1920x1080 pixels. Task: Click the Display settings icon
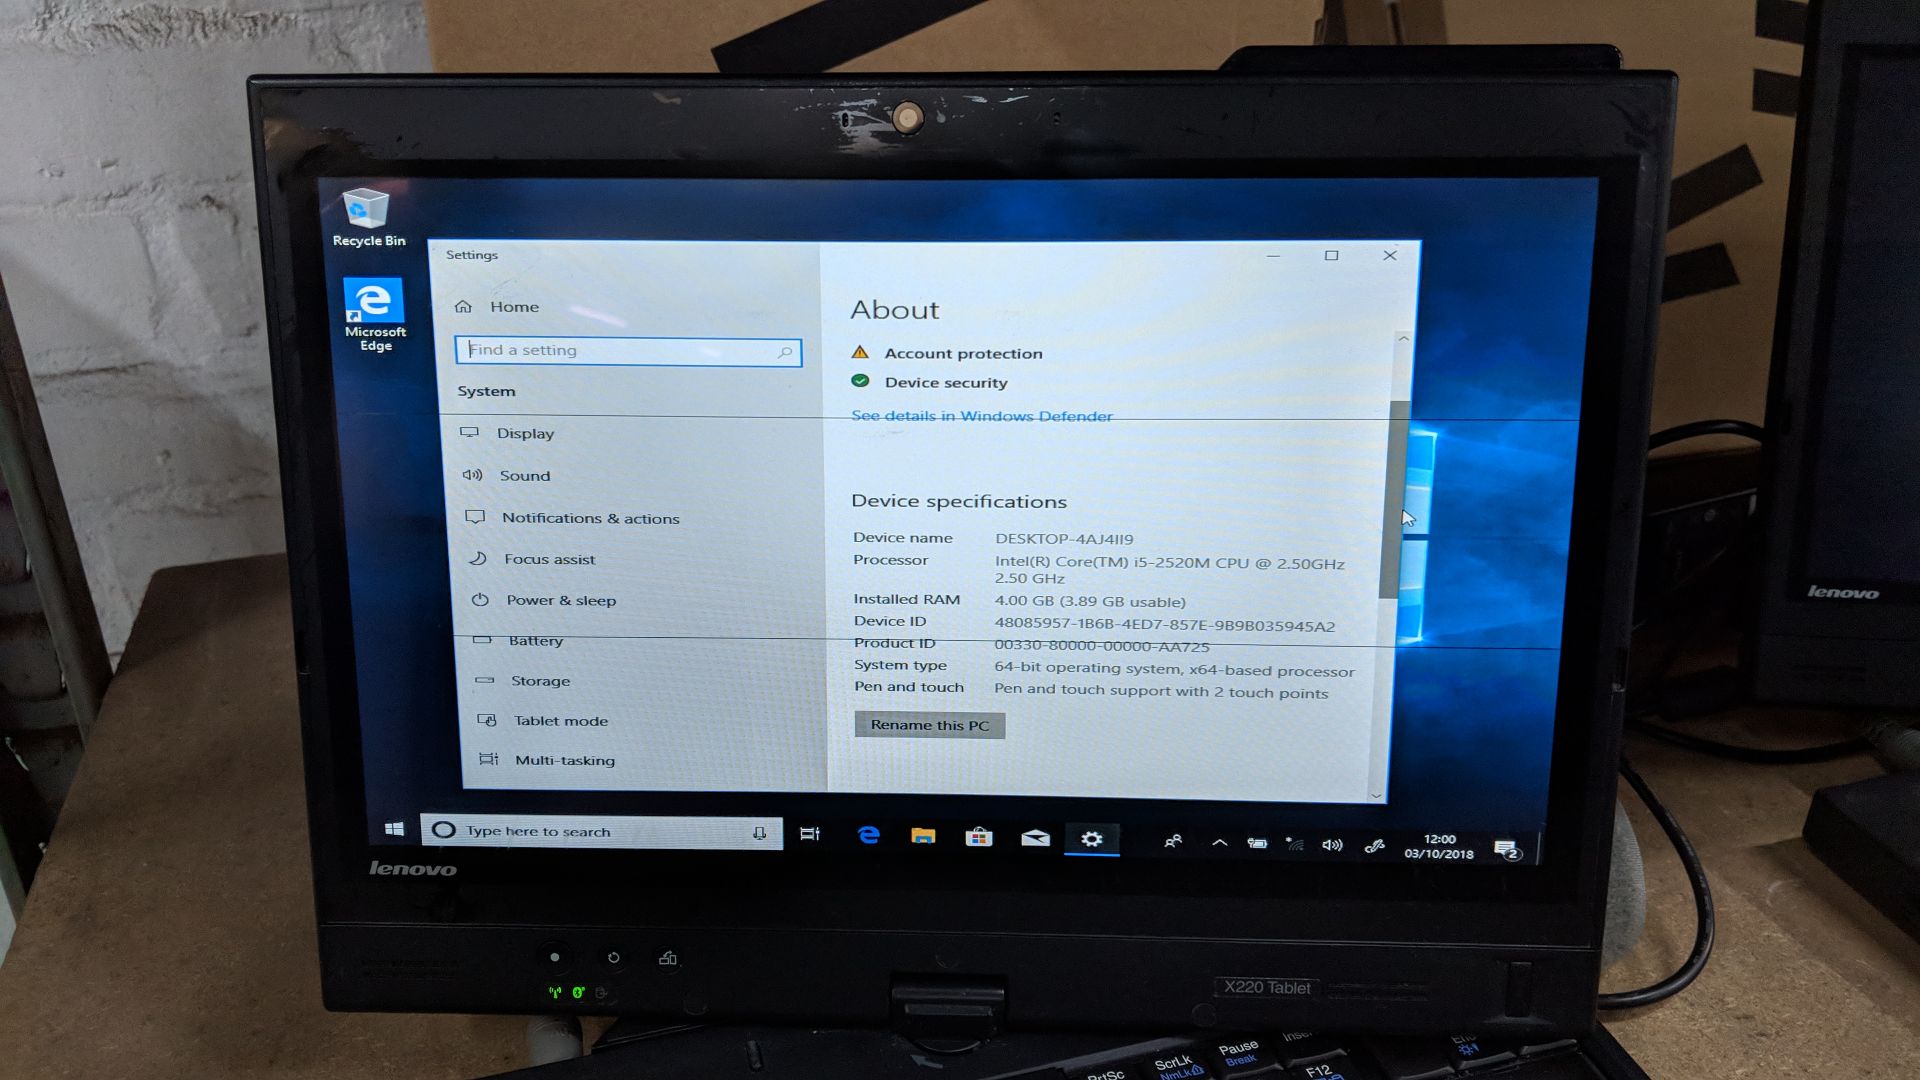[472, 431]
